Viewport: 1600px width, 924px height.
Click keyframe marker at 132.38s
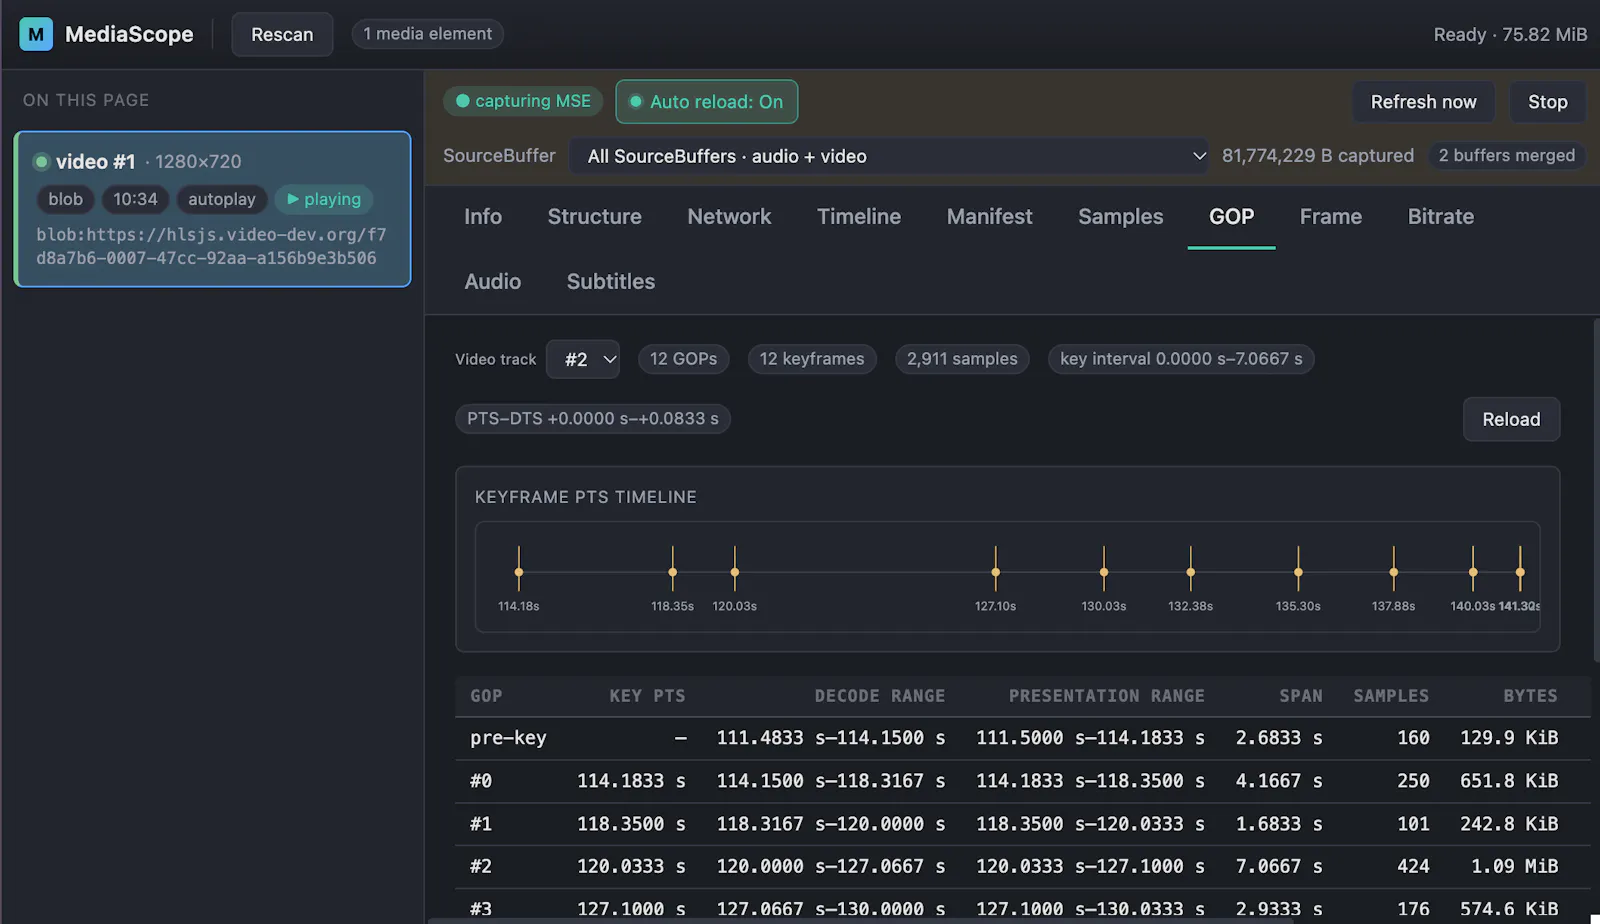click(x=1191, y=572)
